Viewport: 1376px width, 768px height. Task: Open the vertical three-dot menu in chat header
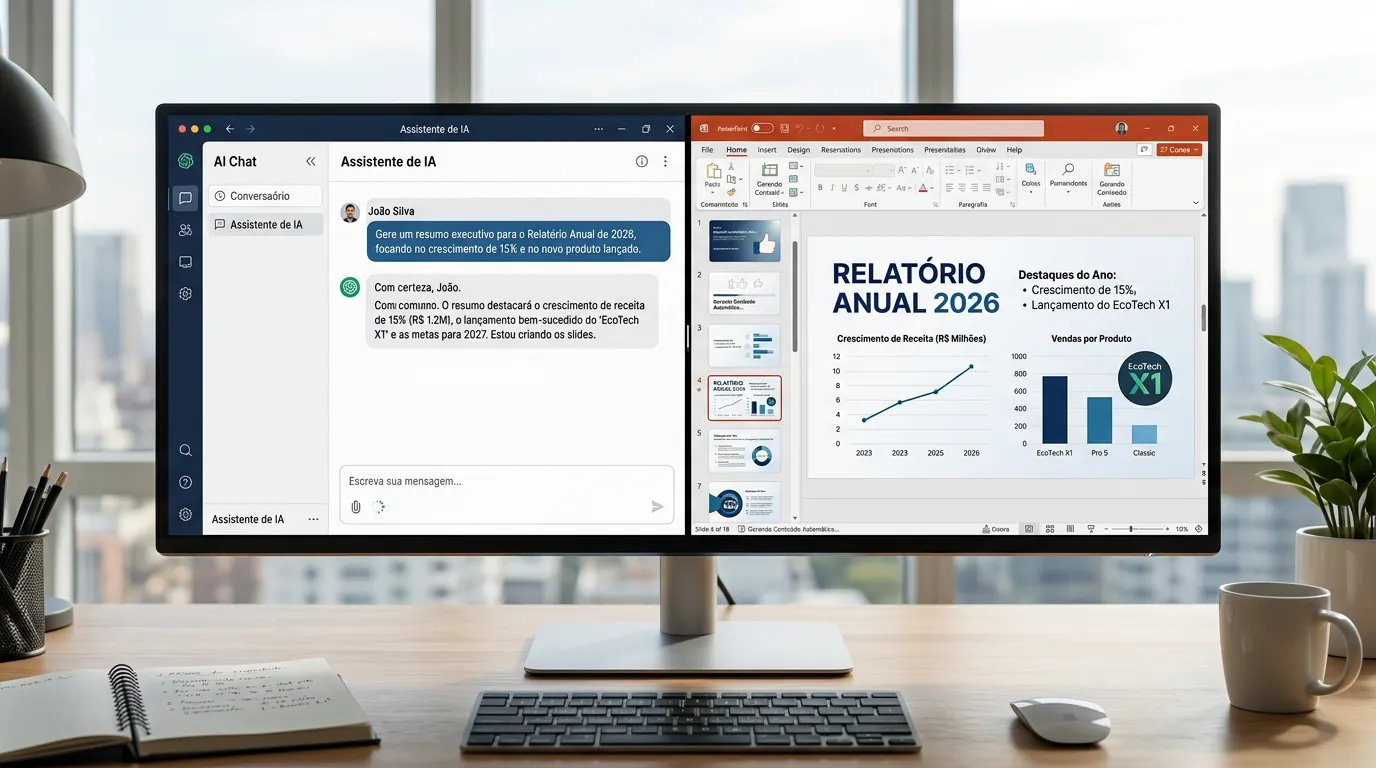666,161
